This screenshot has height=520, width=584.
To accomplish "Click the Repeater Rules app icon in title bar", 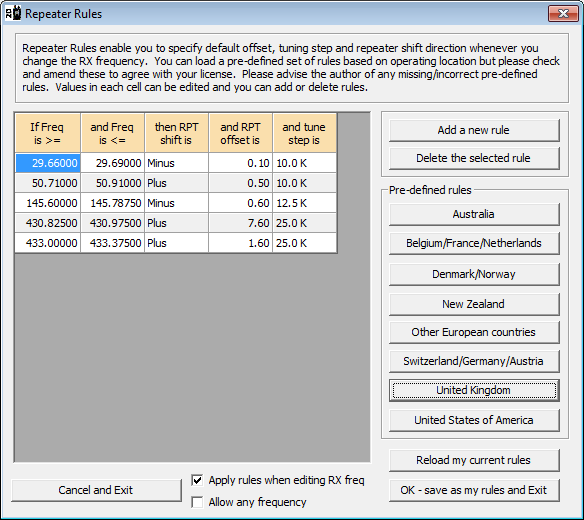I will (x=13, y=14).
